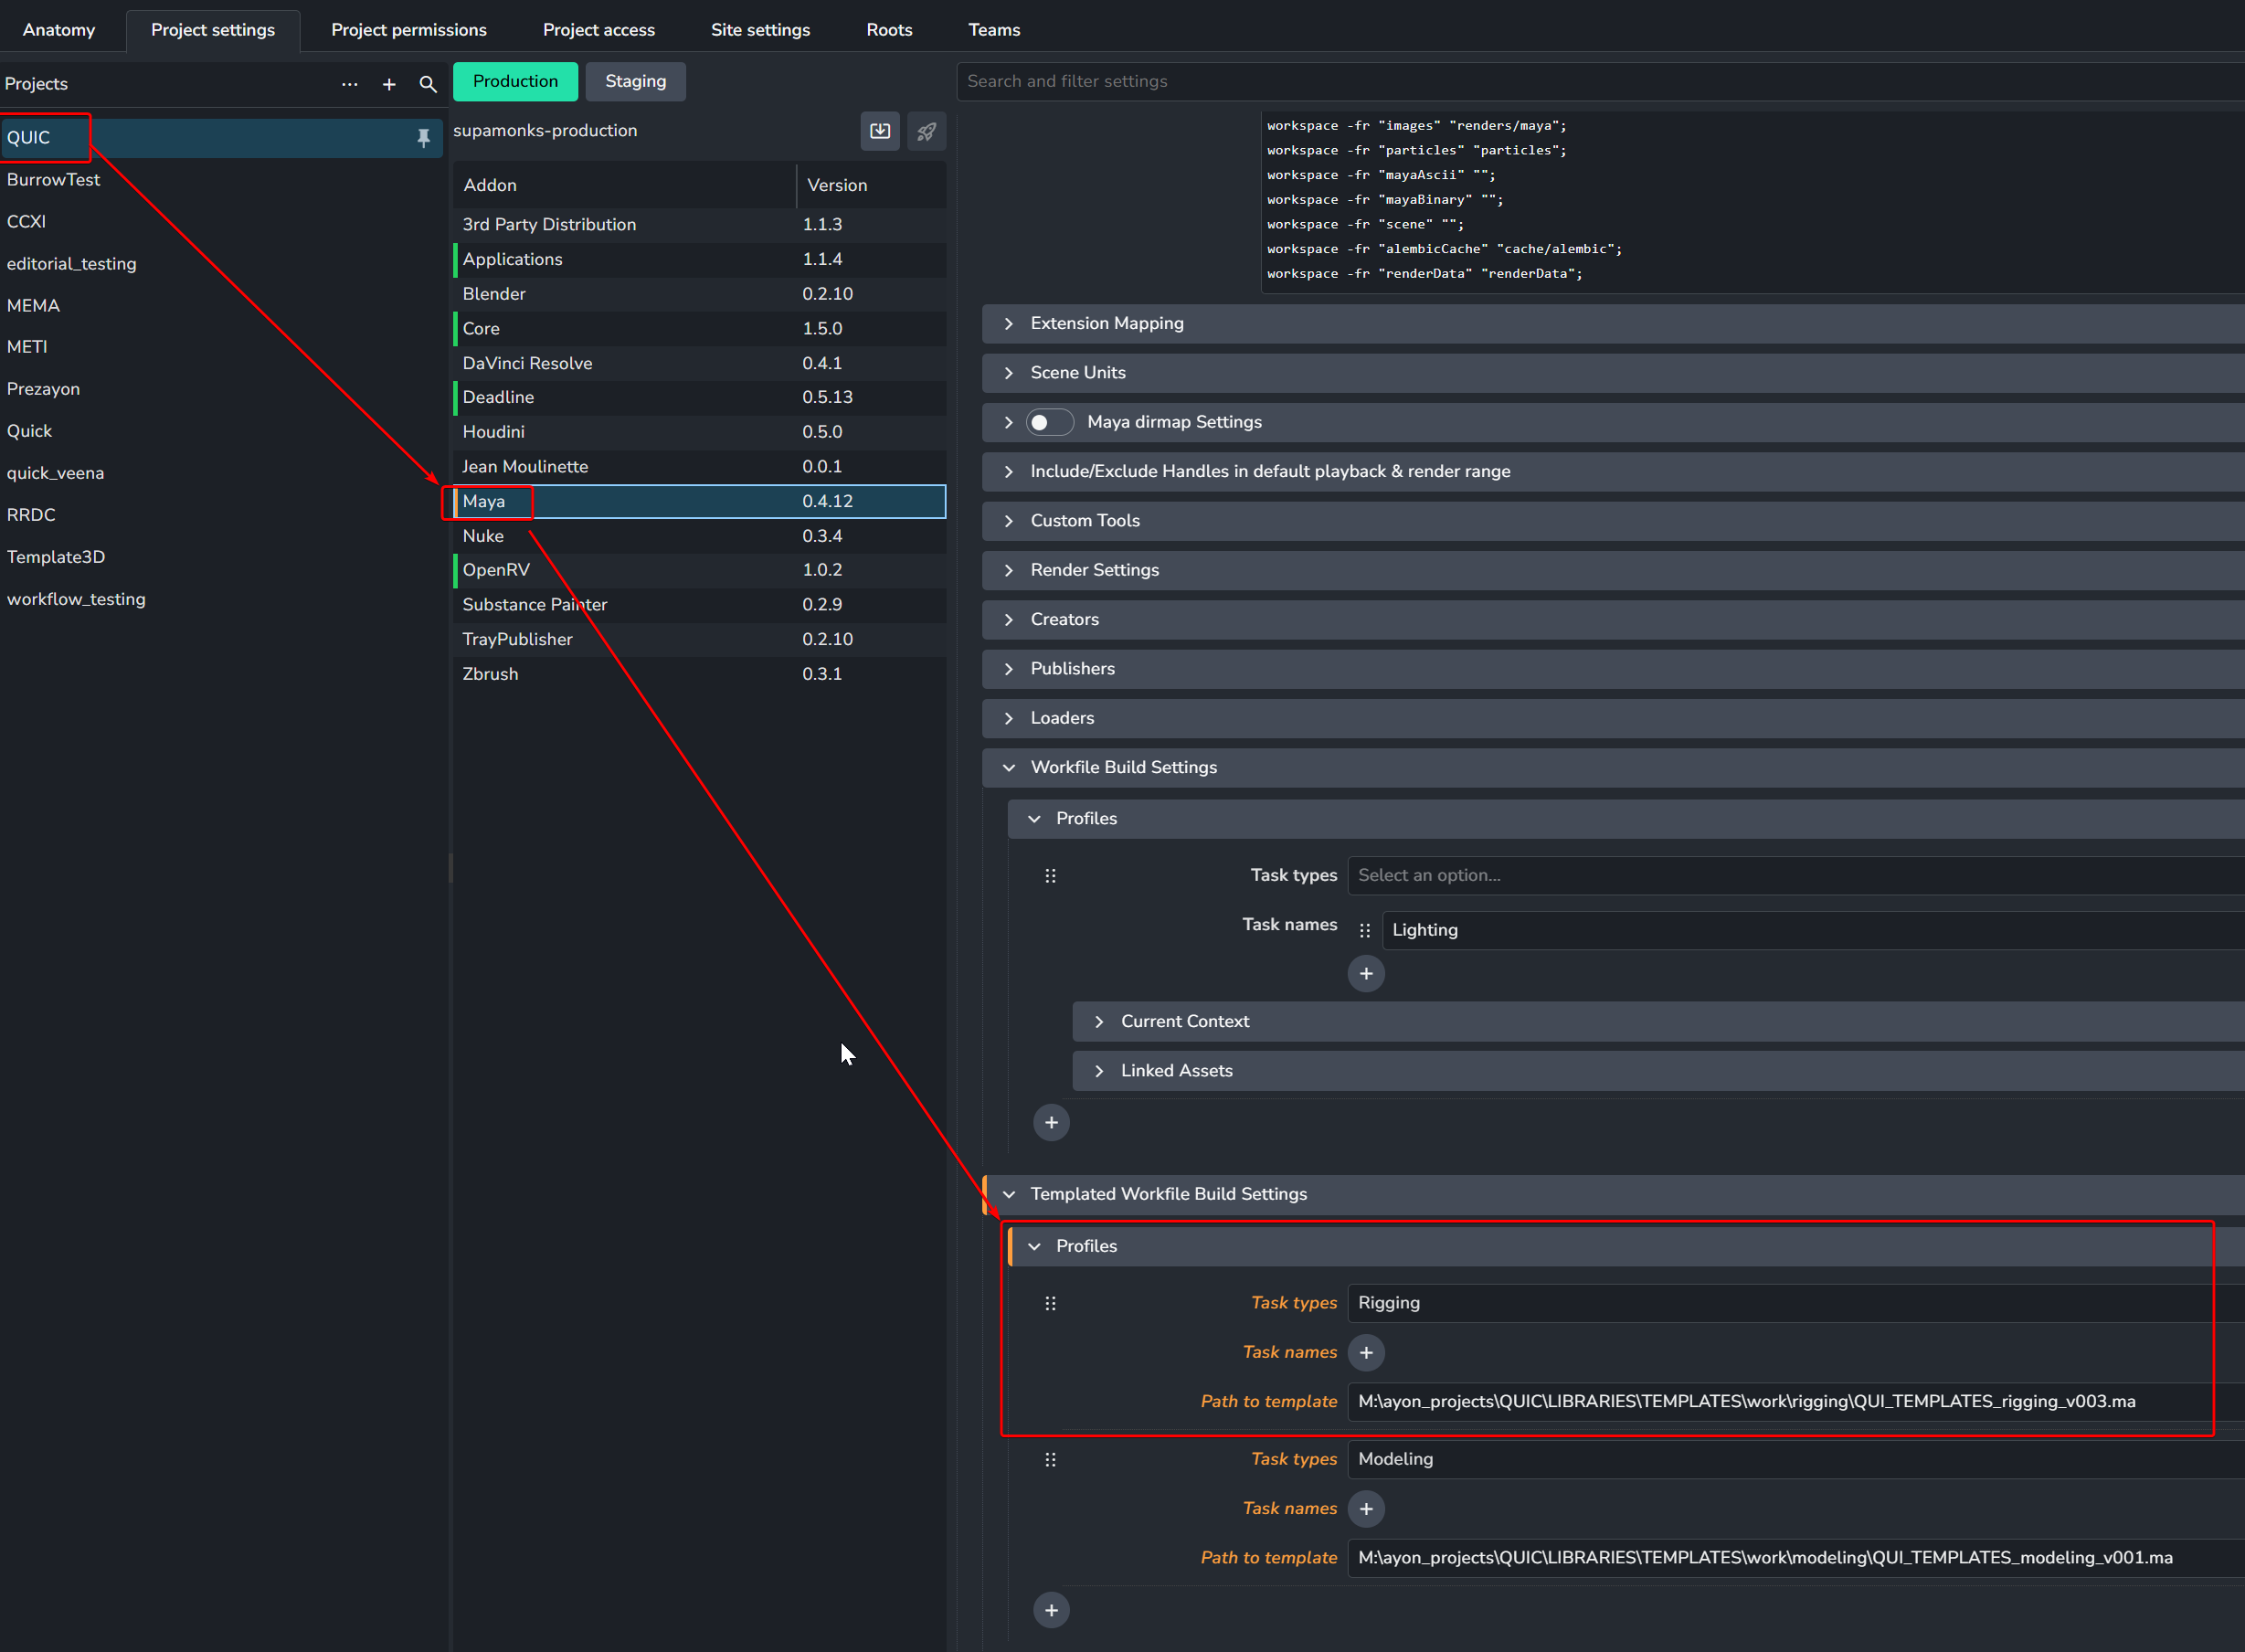Viewport: 2245px width, 1652px height.
Task: Click the download bundle icon beside supamonks-production
Action: tap(879, 131)
